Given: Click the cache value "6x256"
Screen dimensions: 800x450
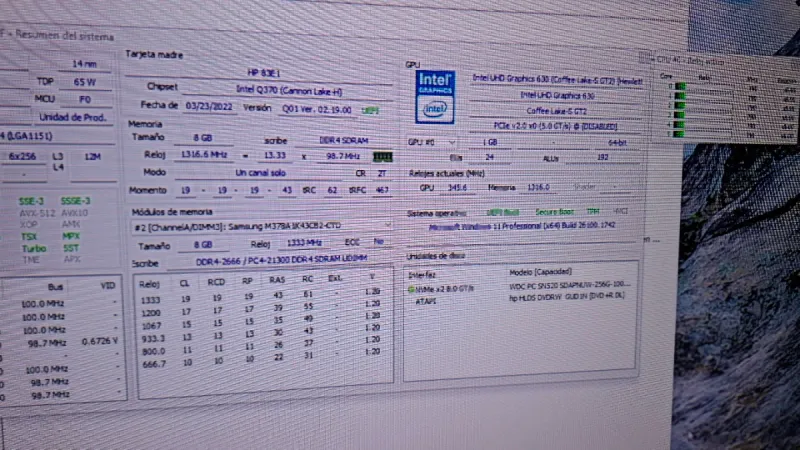Looking at the screenshot, I should (22, 157).
